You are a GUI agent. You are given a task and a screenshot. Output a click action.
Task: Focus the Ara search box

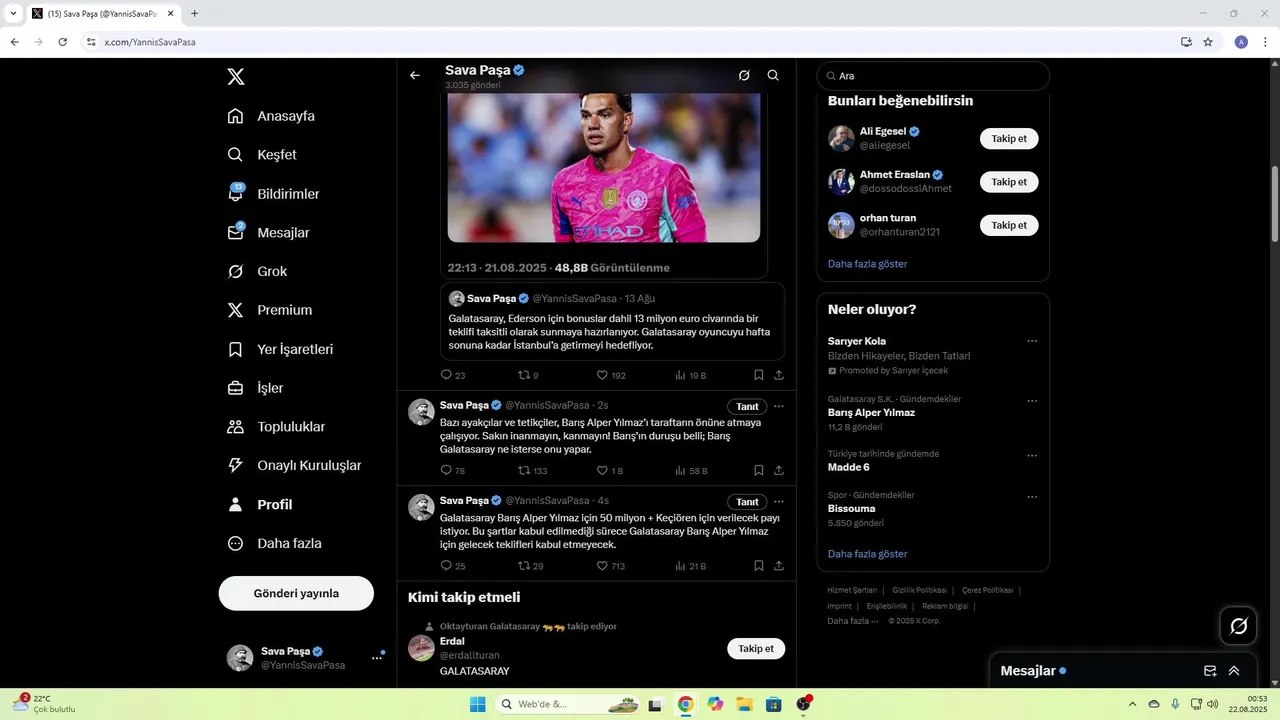[933, 76]
